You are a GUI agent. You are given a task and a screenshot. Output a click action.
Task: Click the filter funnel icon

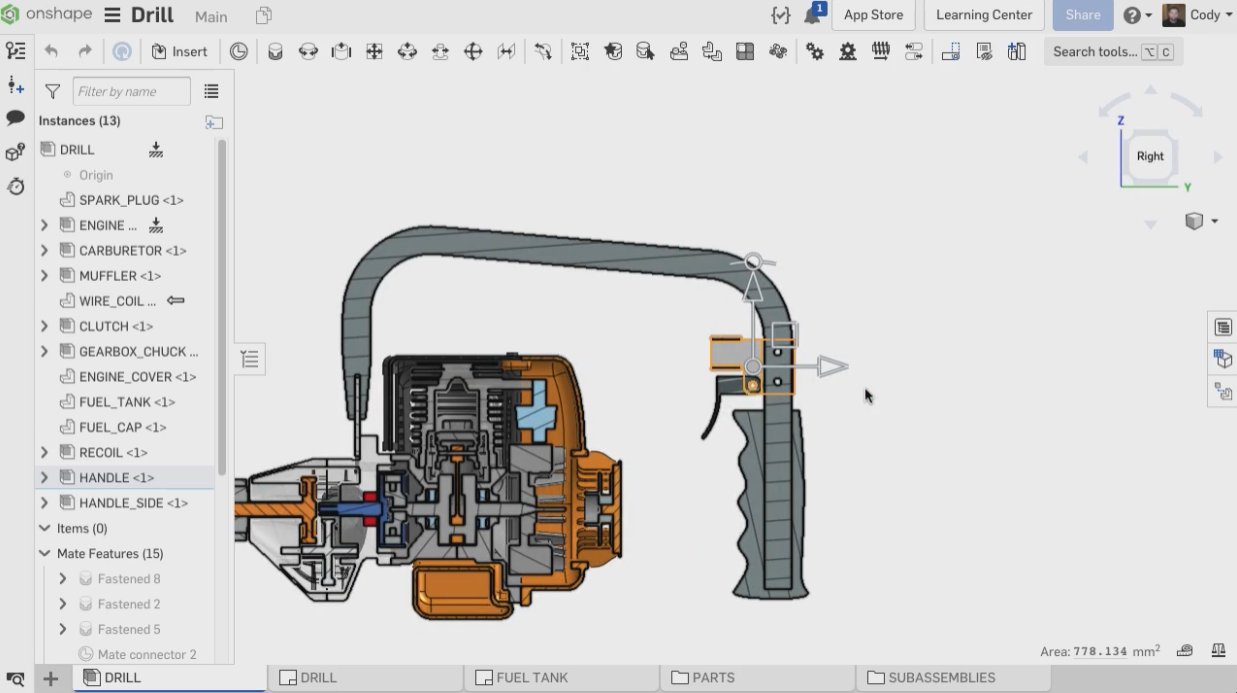53,91
